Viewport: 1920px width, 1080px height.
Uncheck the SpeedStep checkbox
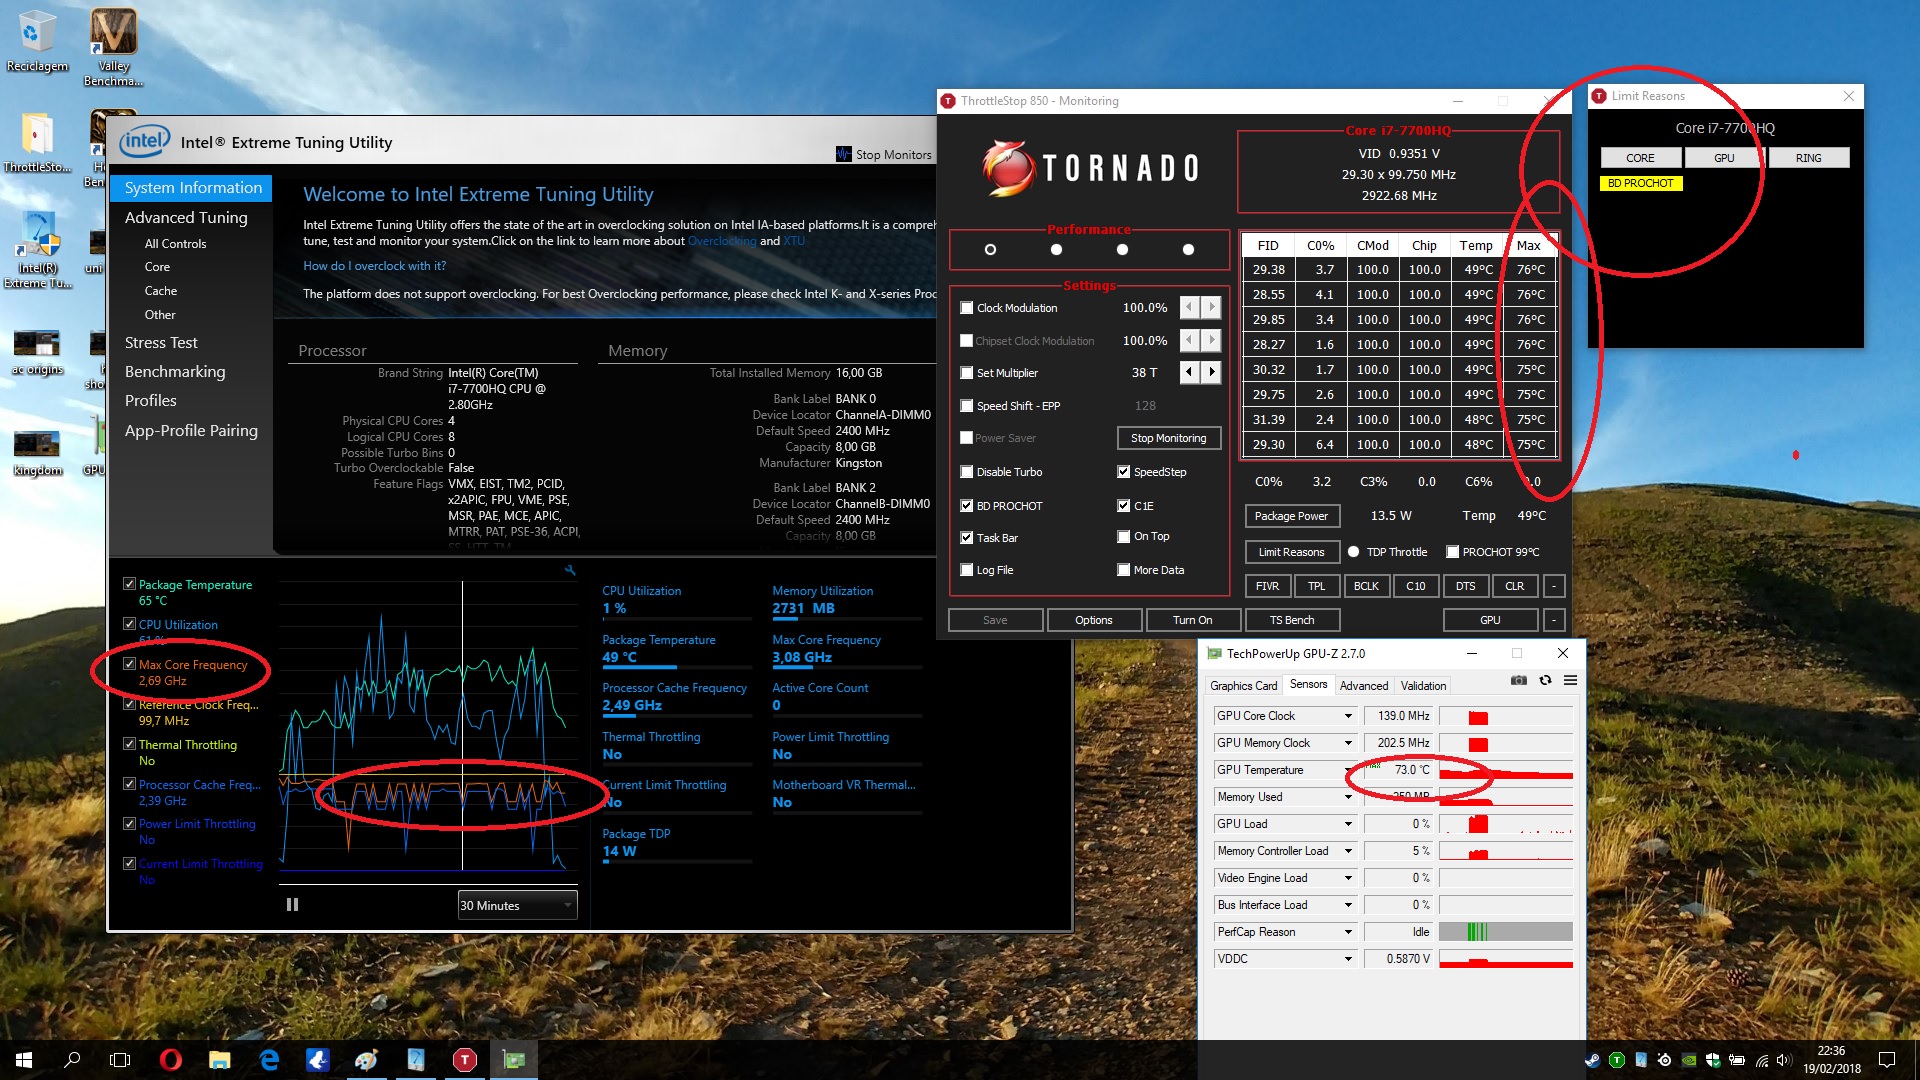click(1123, 471)
